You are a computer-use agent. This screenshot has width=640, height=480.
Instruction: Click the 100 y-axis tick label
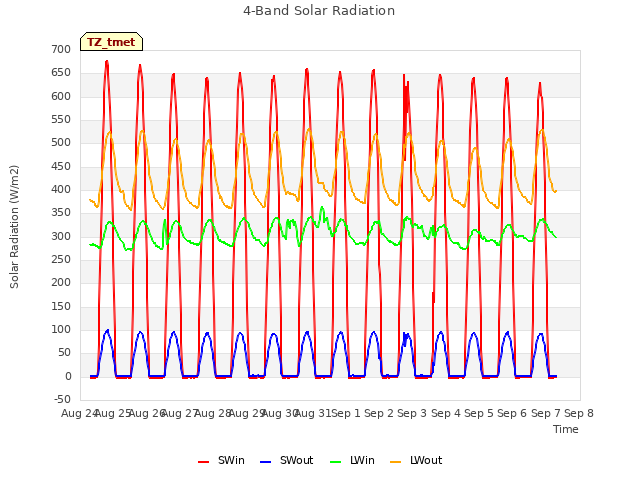[61, 329]
